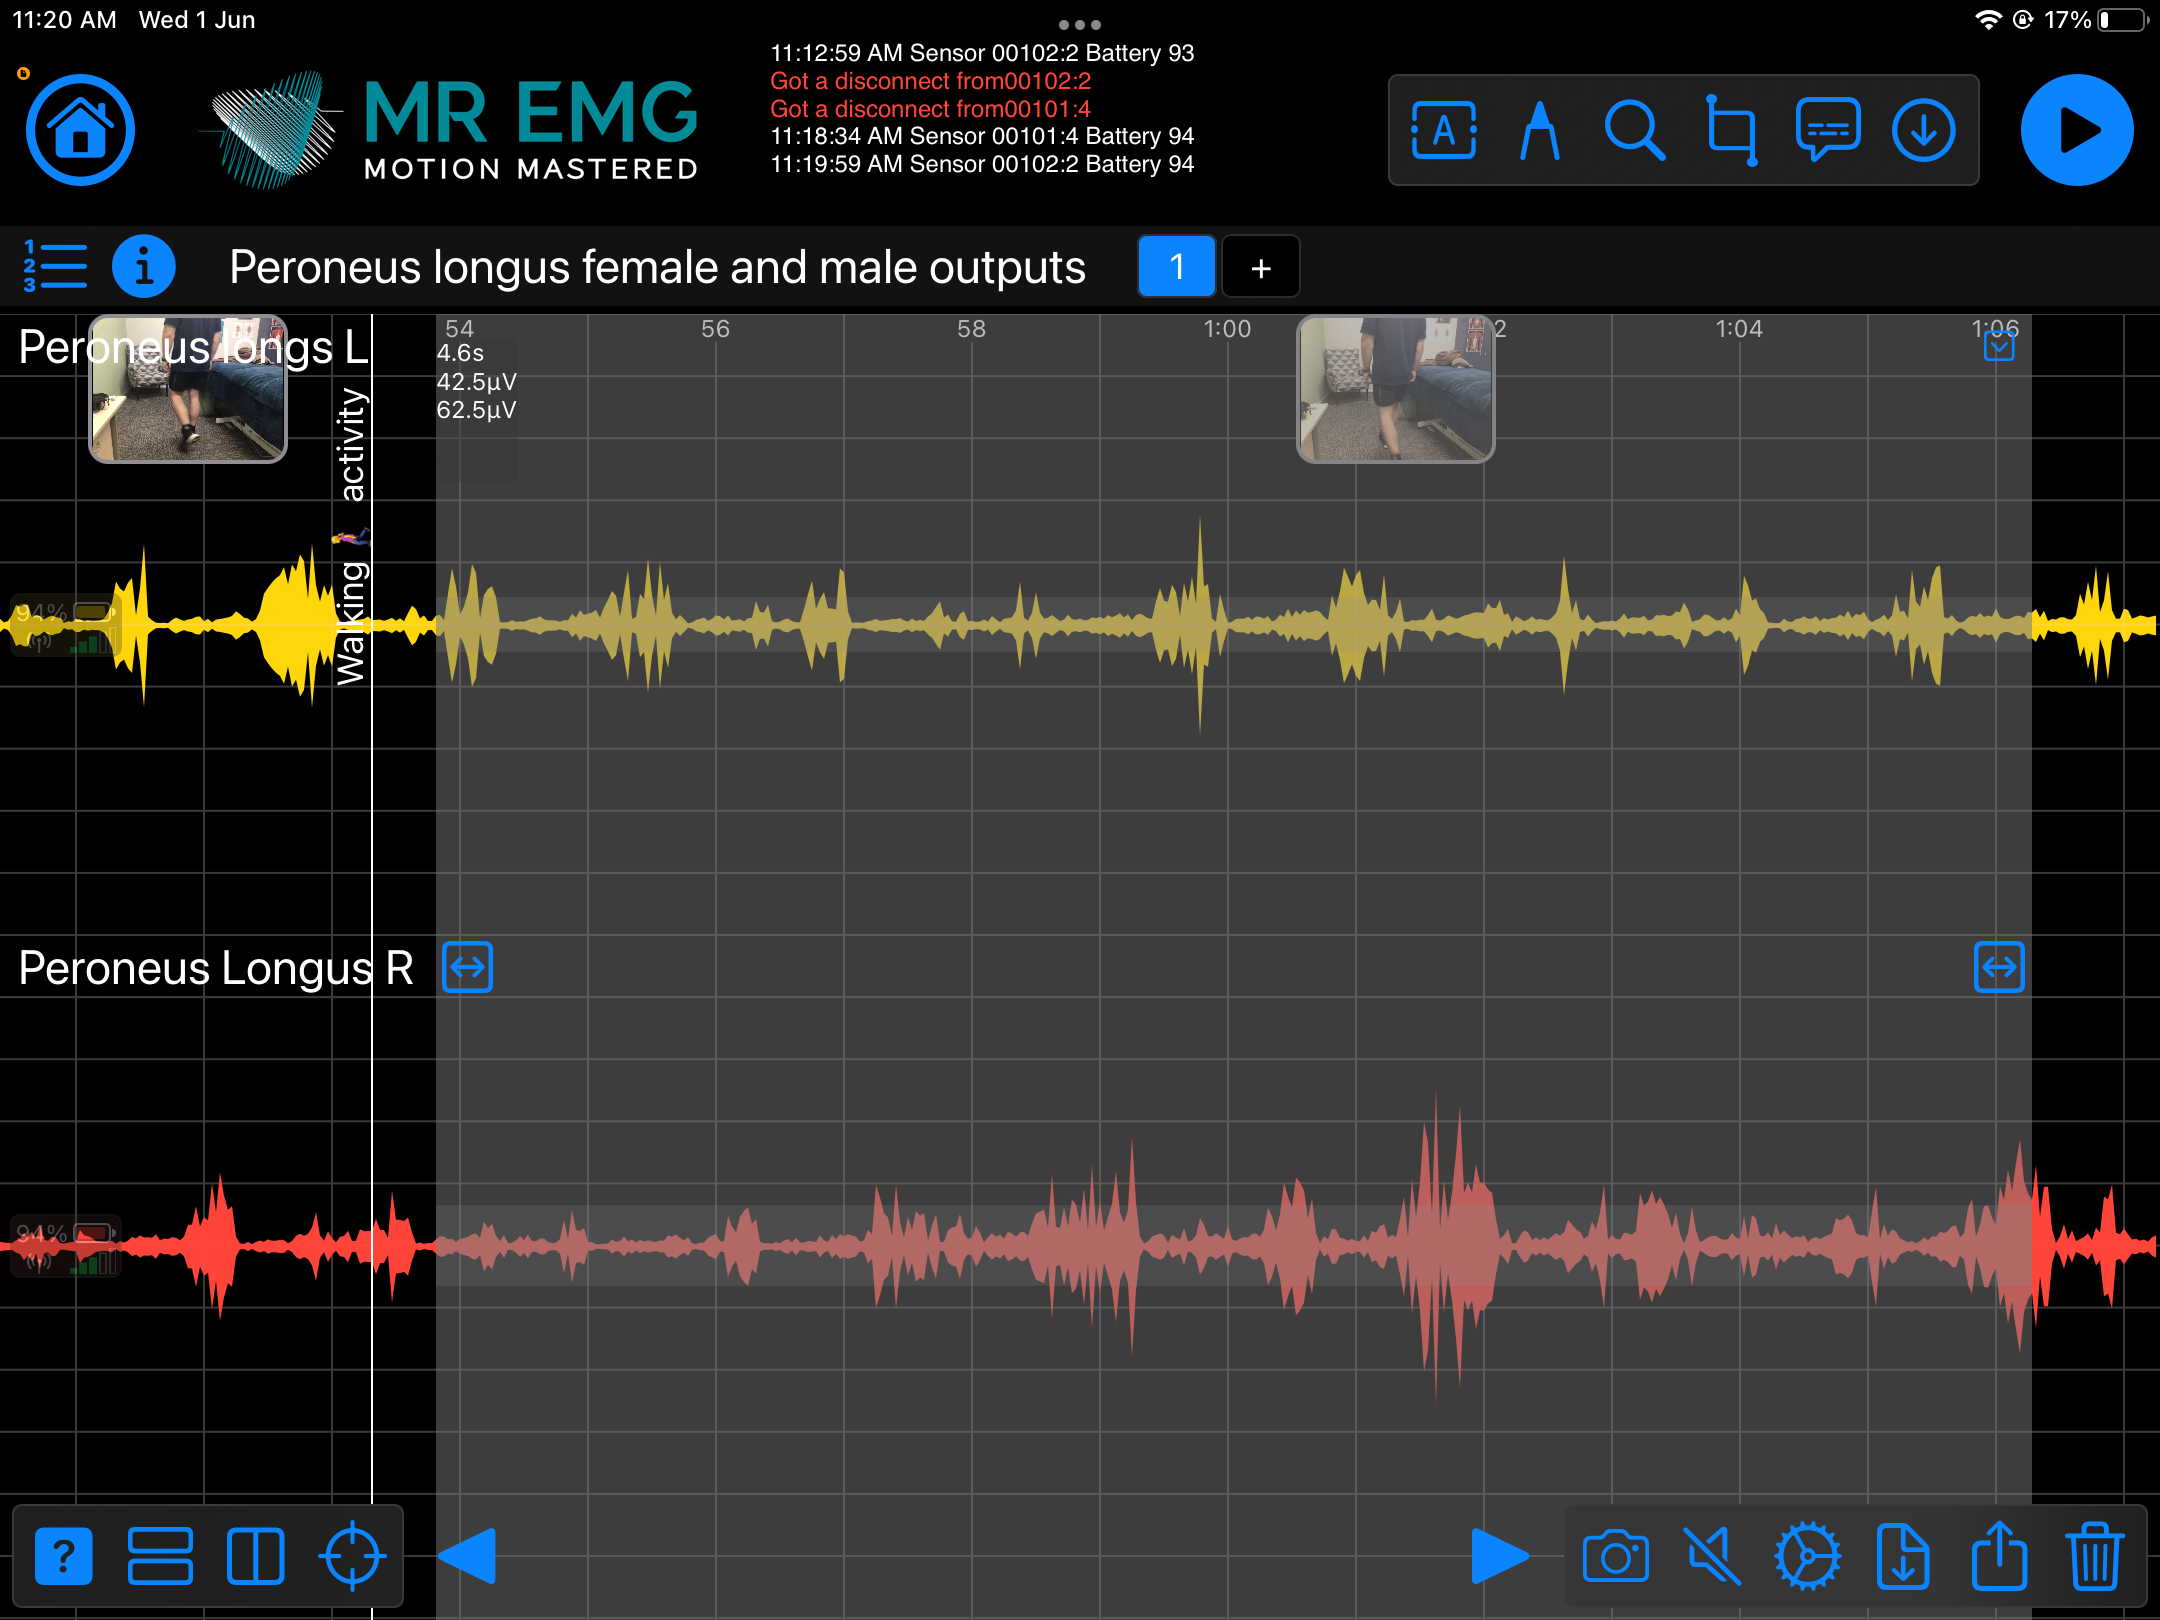Tap the red channel battery indicator
This screenshot has height=1620, width=2160.
(65, 1247)
